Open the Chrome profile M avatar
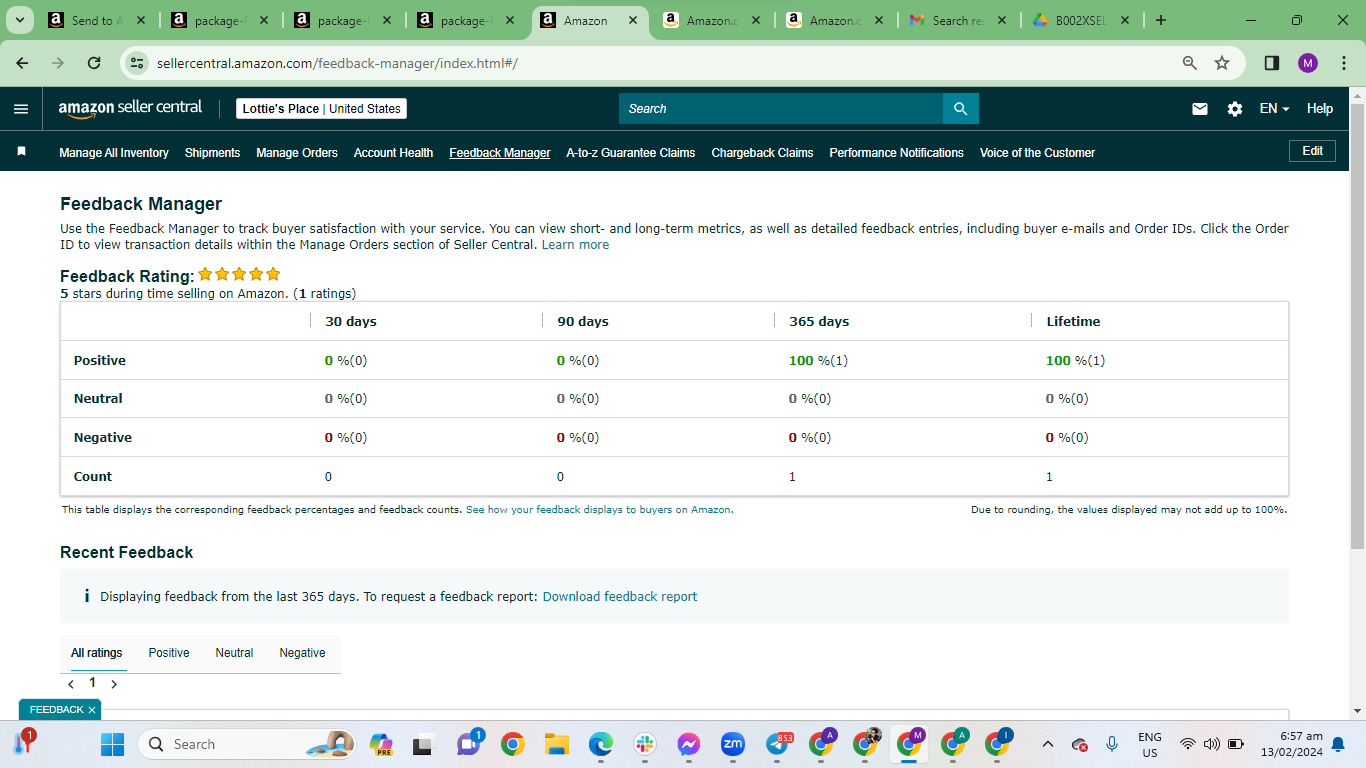This screenshot has height=768, width=1366. (1308, 63)
